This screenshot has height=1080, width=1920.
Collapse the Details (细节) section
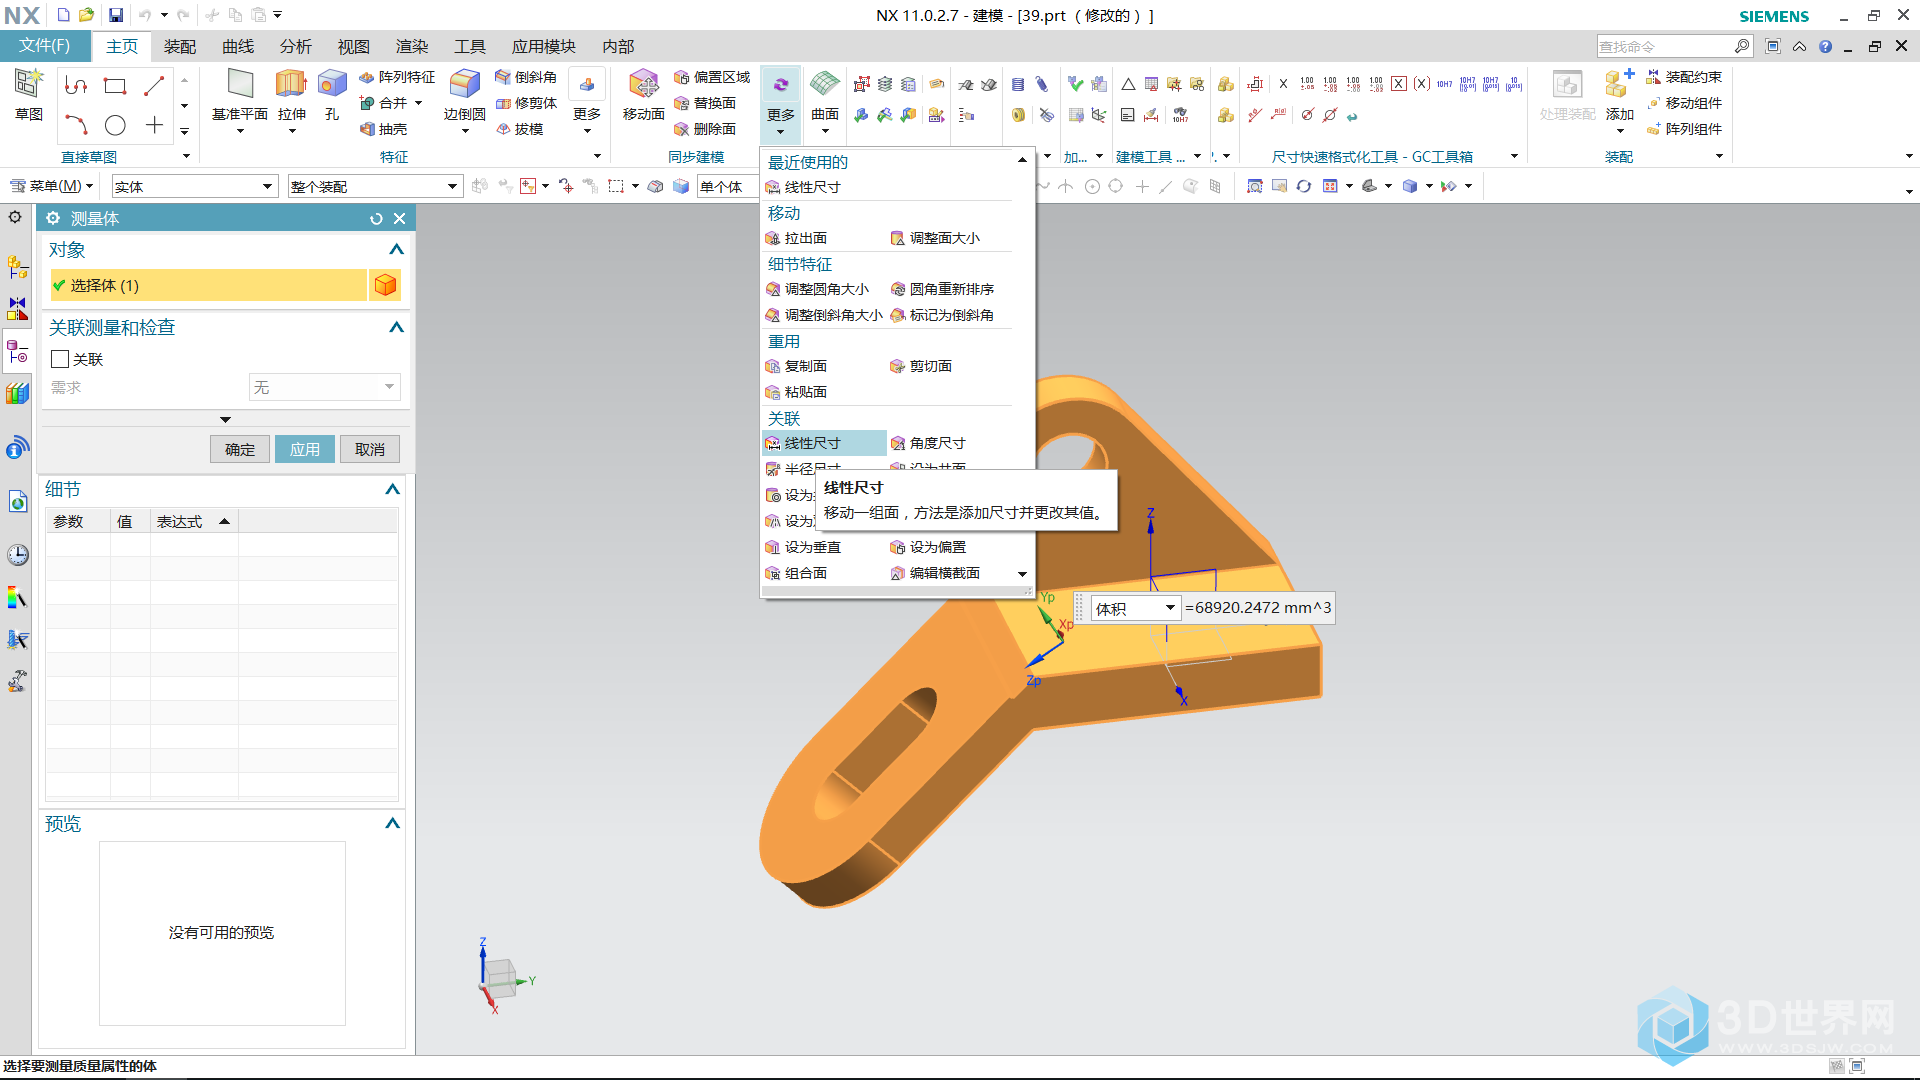tap(392, 489)
